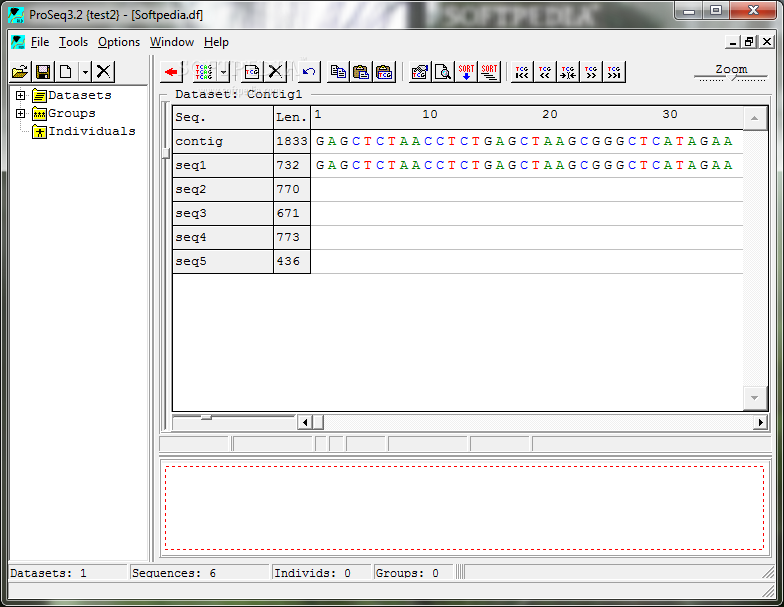Click the floppy disk save icon
The image size is (784, 607).
point(43,72)
